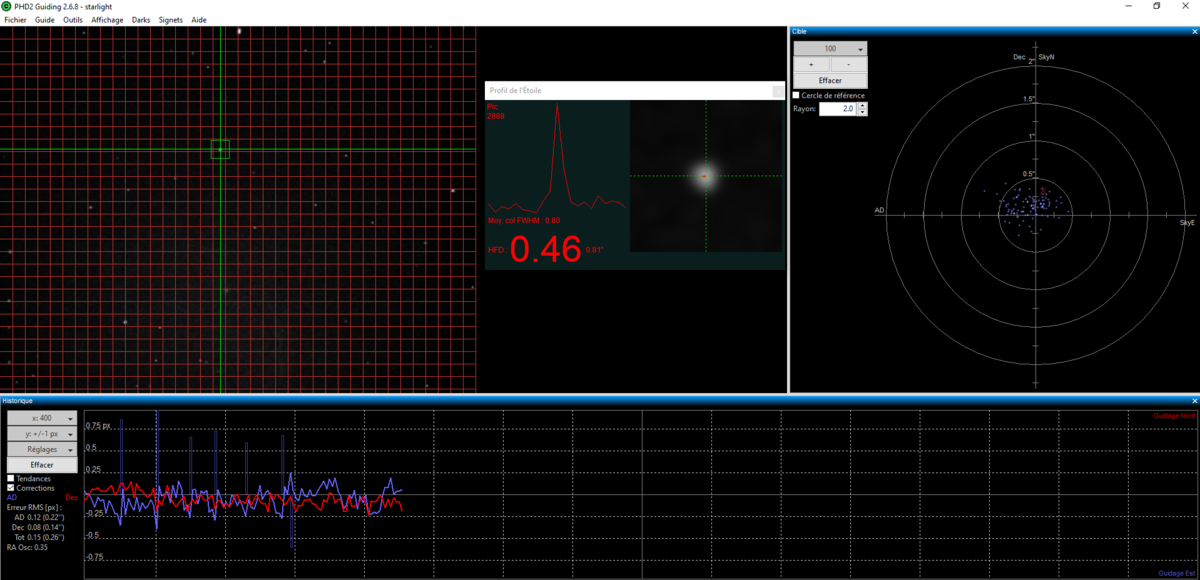Viewport: 1200px width, 580px height.
Task: Open the x: 400 scale dropdown
Action: click(x=42, y=418)
